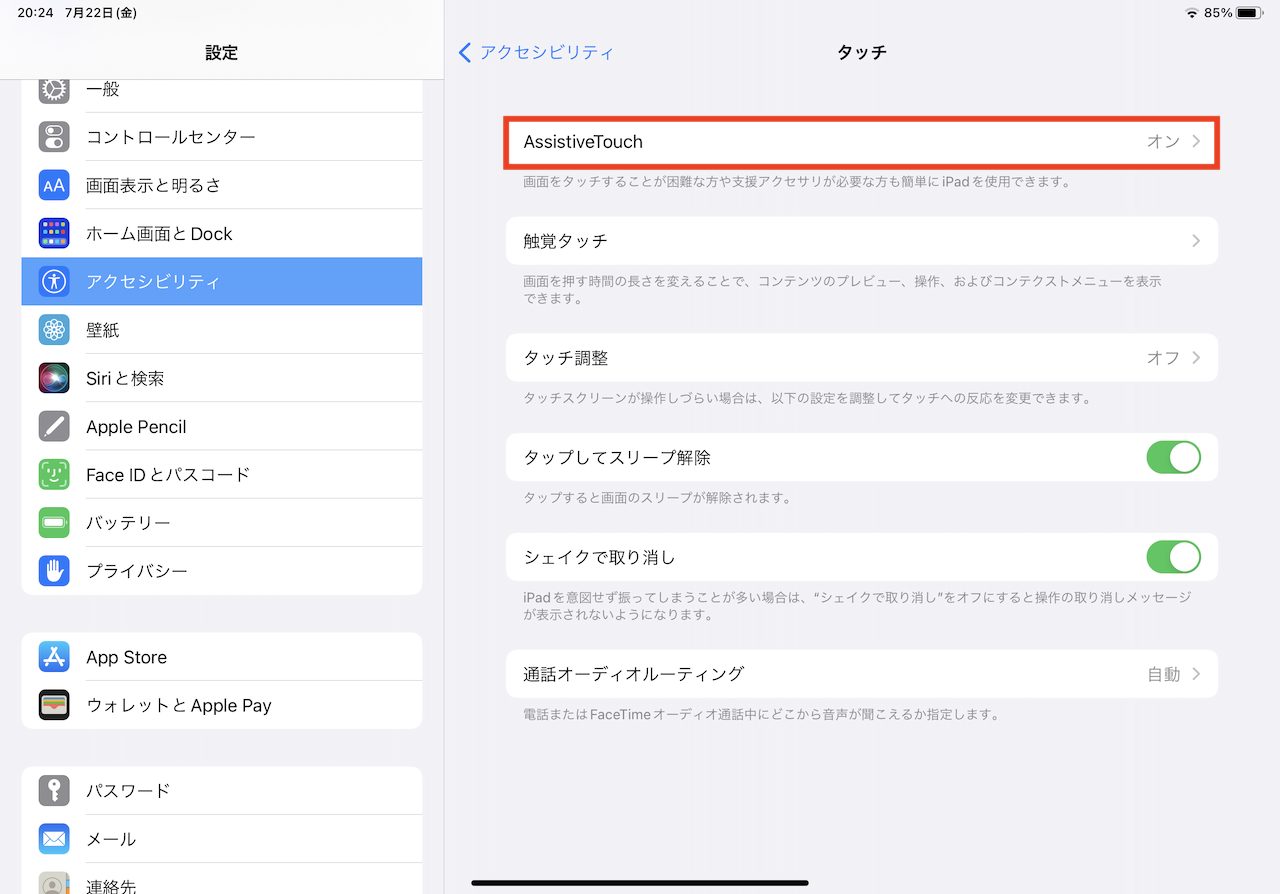Viewport: 1280px width, 894px height.
Task: Select アクセシビリティ in the settings sidebar
Action: point(222,282)
